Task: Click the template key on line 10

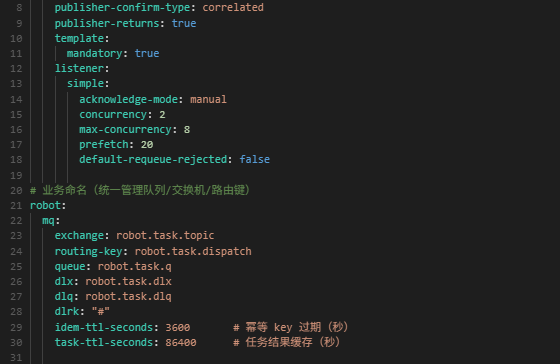Action: (x=79, y=38)
